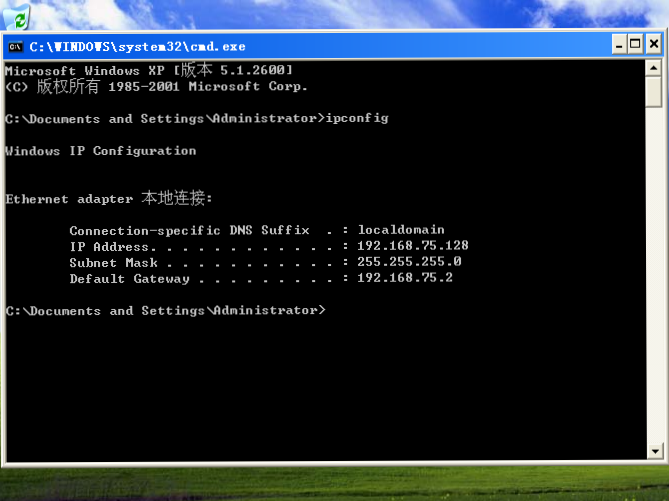Click the IP address 192.168.75.128
The width and height of the screenshot is (669, 501).
(413, 245)
